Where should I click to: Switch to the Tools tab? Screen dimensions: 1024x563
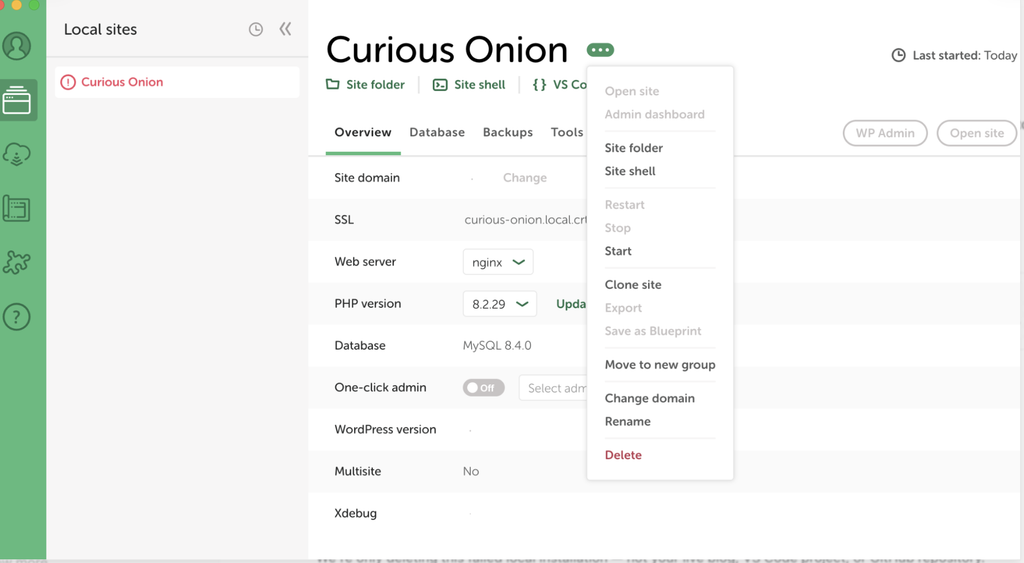[567, 133]
